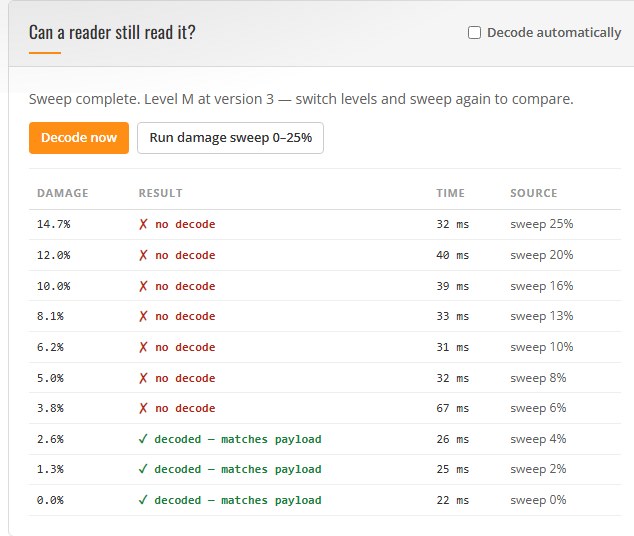Select 'decoded – matches payload' in sweep 0% row
Image resolution: width=634 pixels, height=536 pixels.
[x=230, y=500]
